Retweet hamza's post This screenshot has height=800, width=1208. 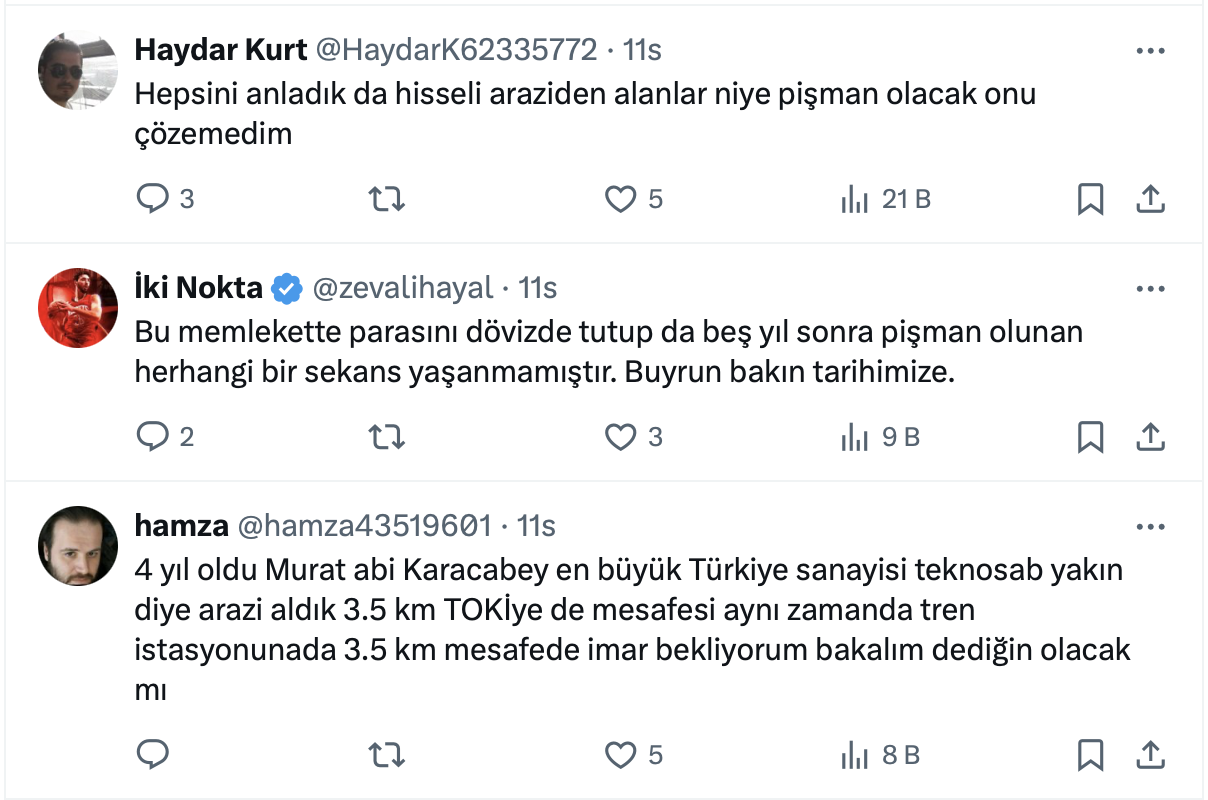pos(387,755)
